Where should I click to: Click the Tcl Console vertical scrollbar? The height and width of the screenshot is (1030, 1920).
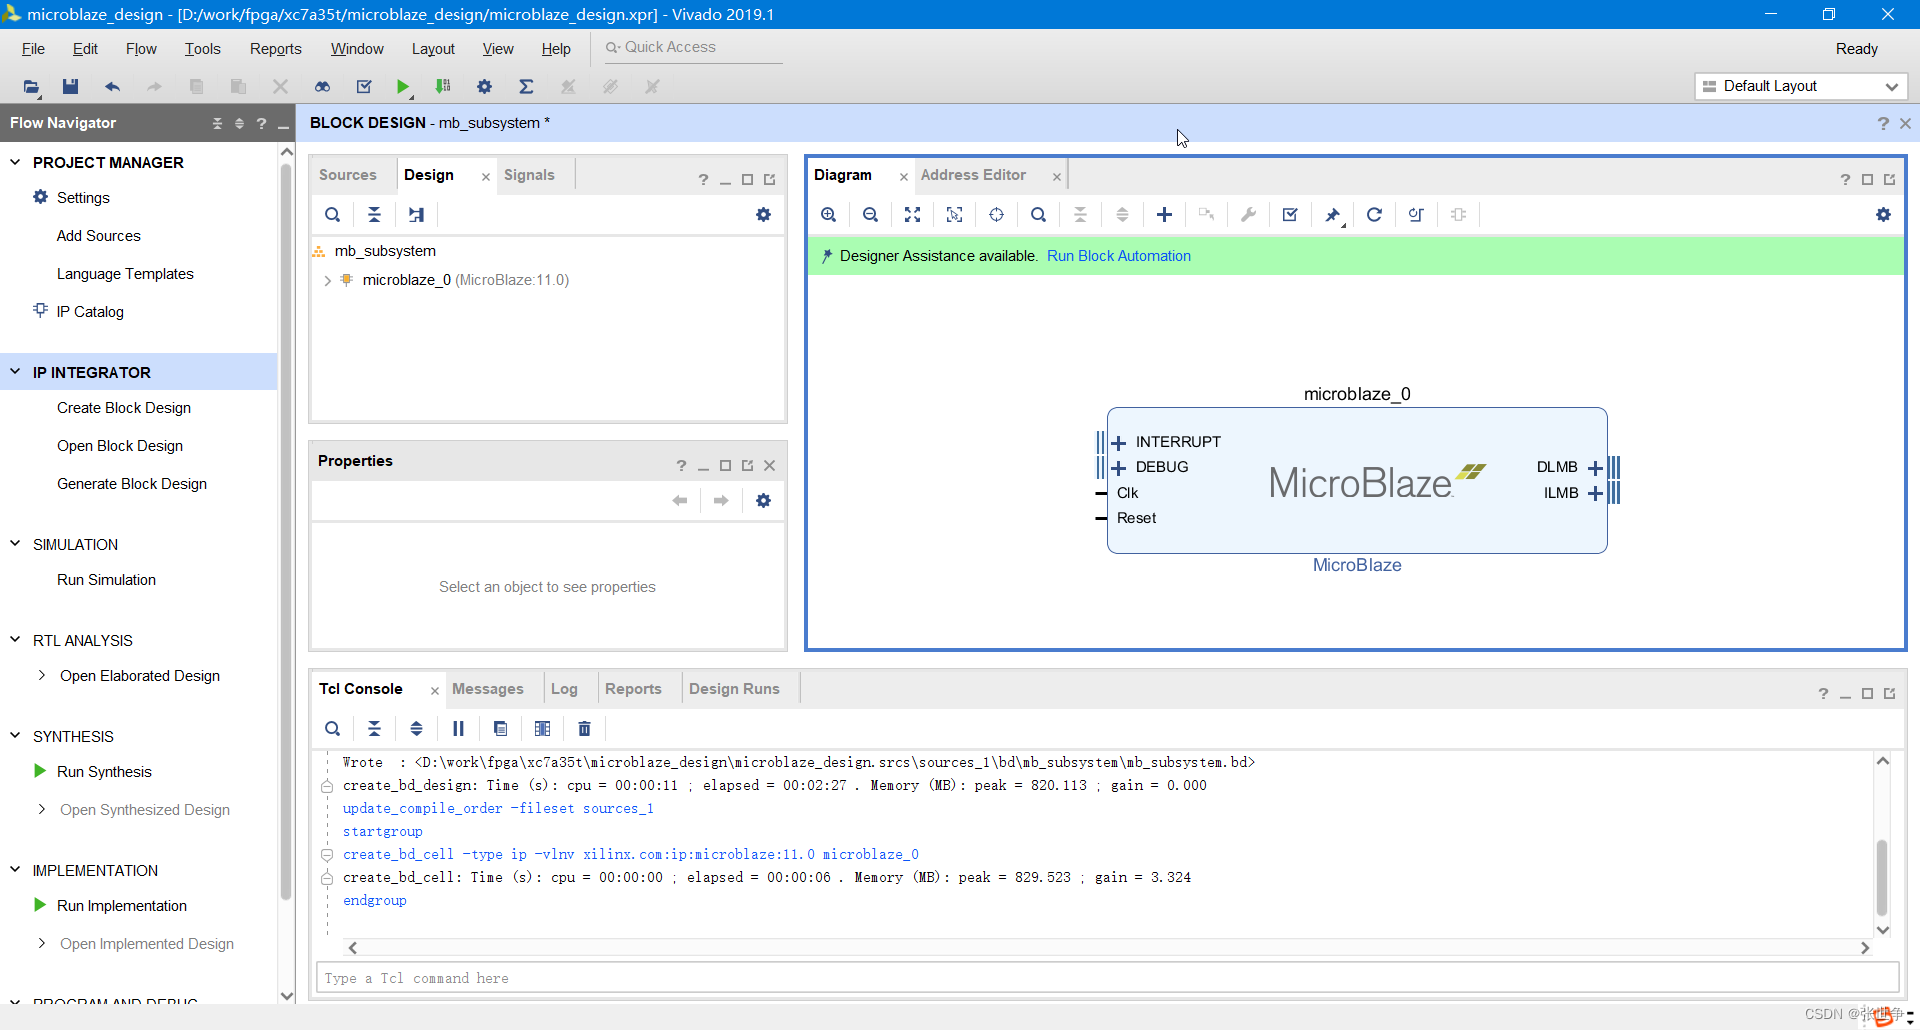(x=1882, y=877)
